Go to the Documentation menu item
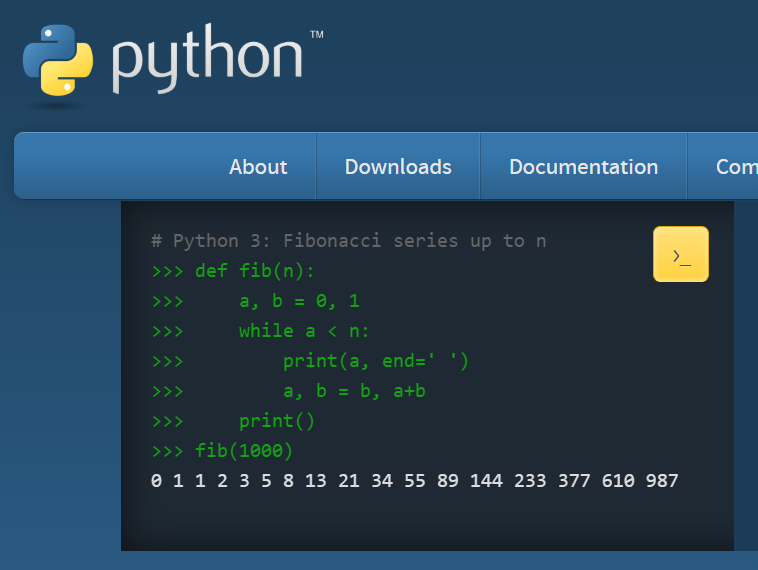Viewport: 758px width, 570px height. (583, 167)
